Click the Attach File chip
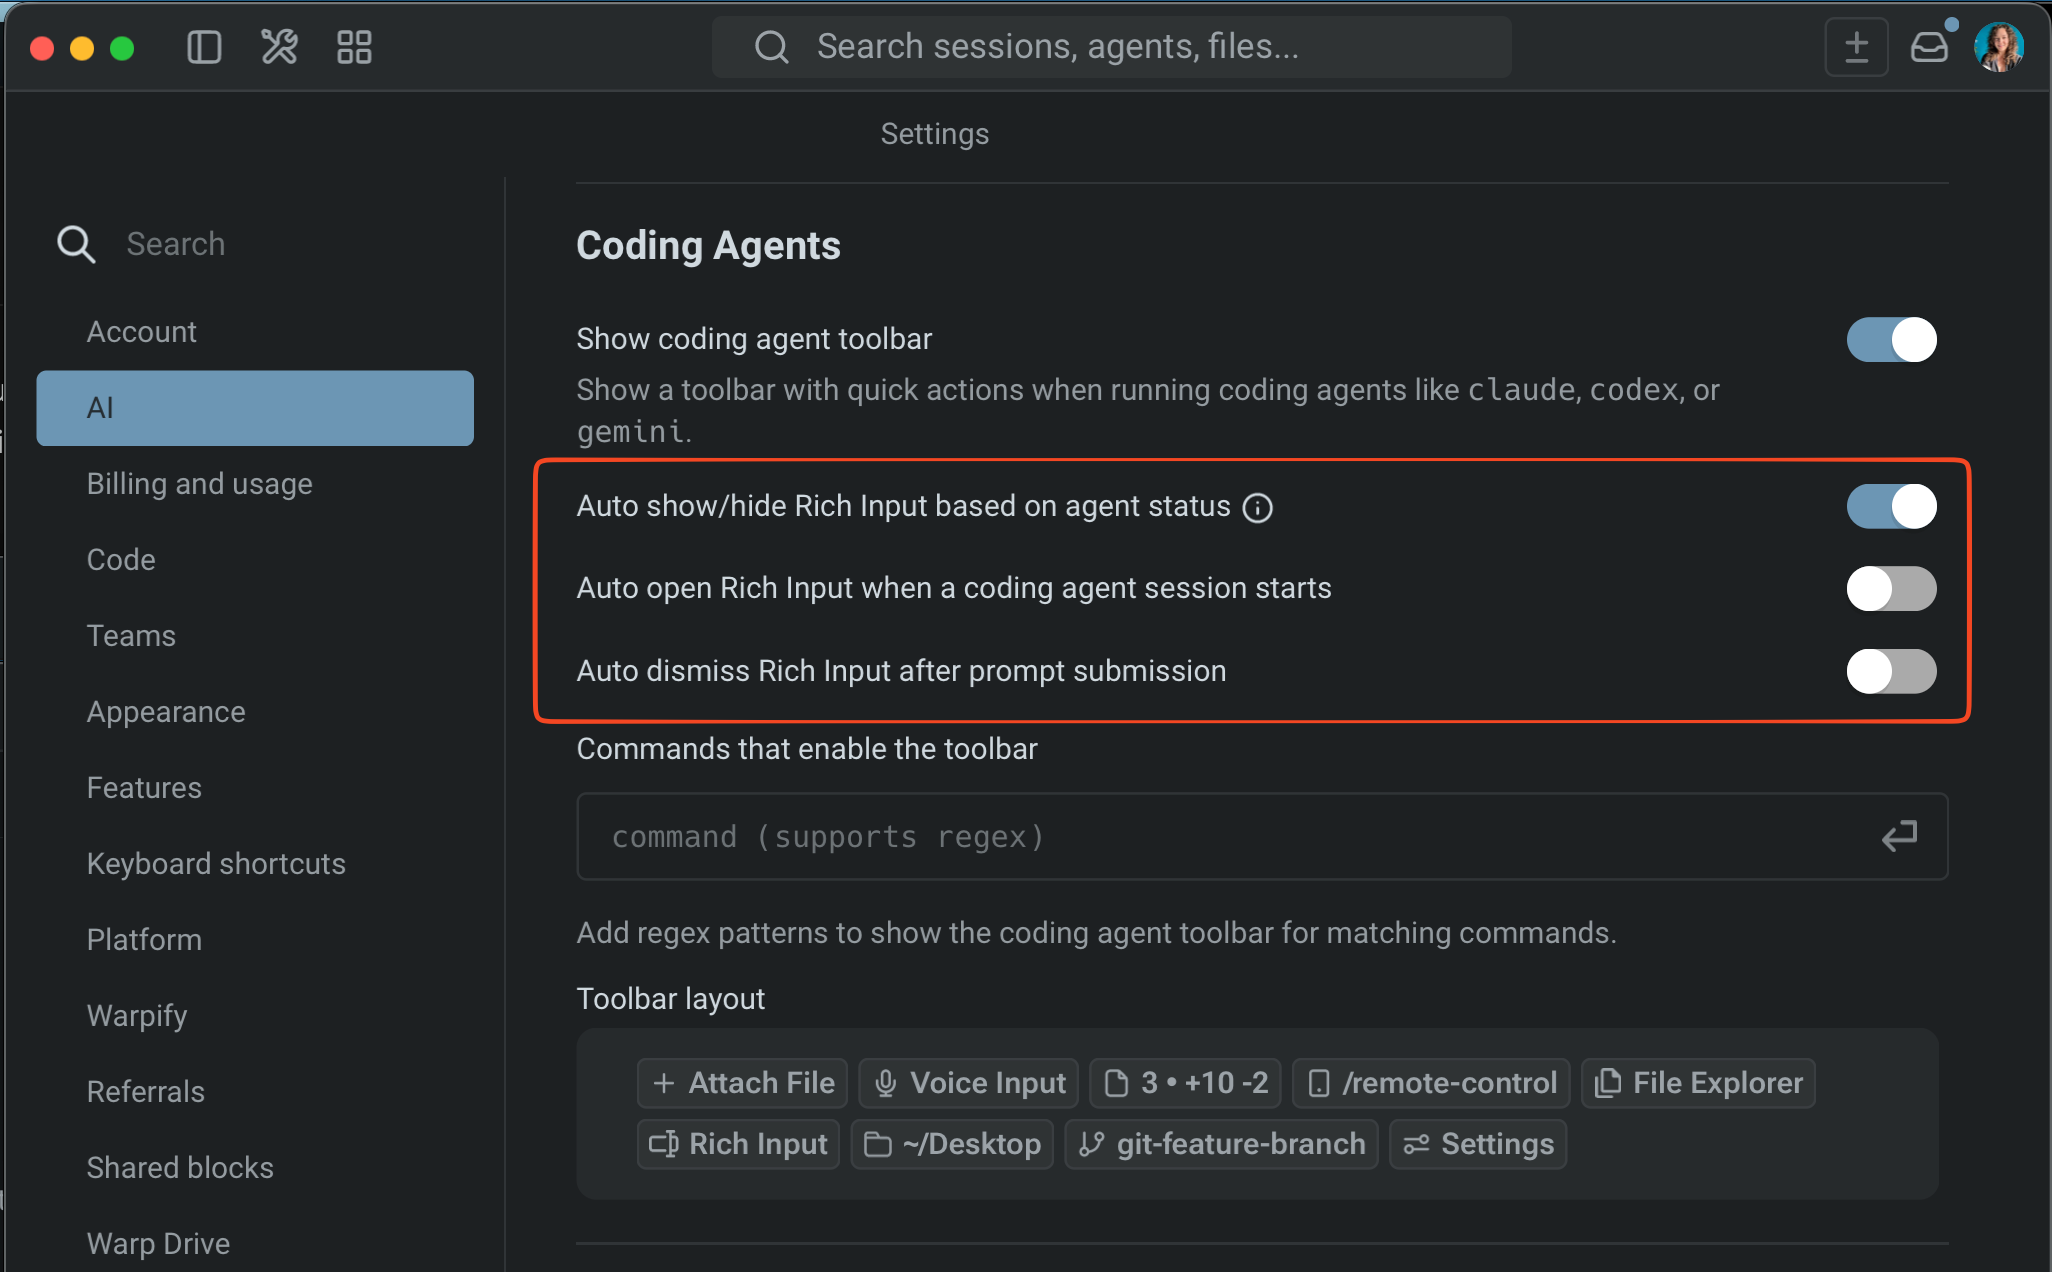 (741, 1082)
